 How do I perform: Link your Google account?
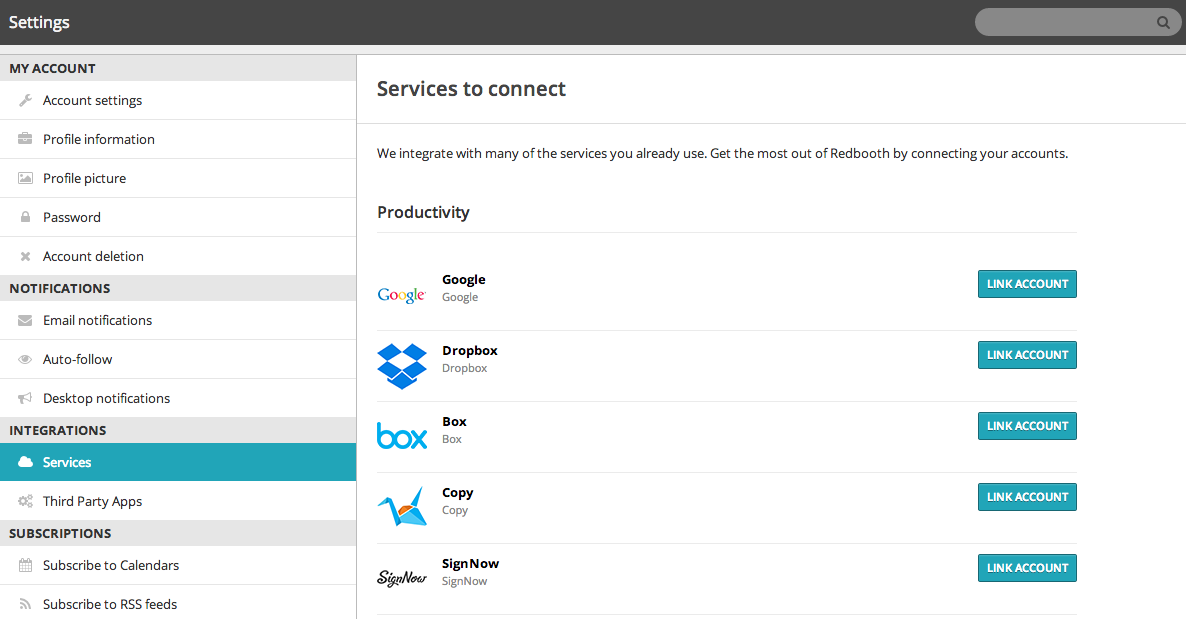(1027, 284)
